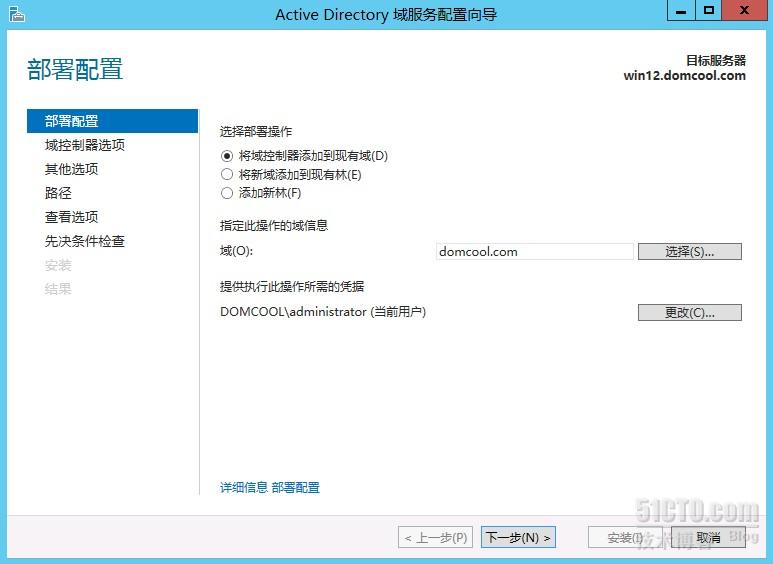
Task: Open the 详细信息 部署配置 link
Action: point(270,488)
